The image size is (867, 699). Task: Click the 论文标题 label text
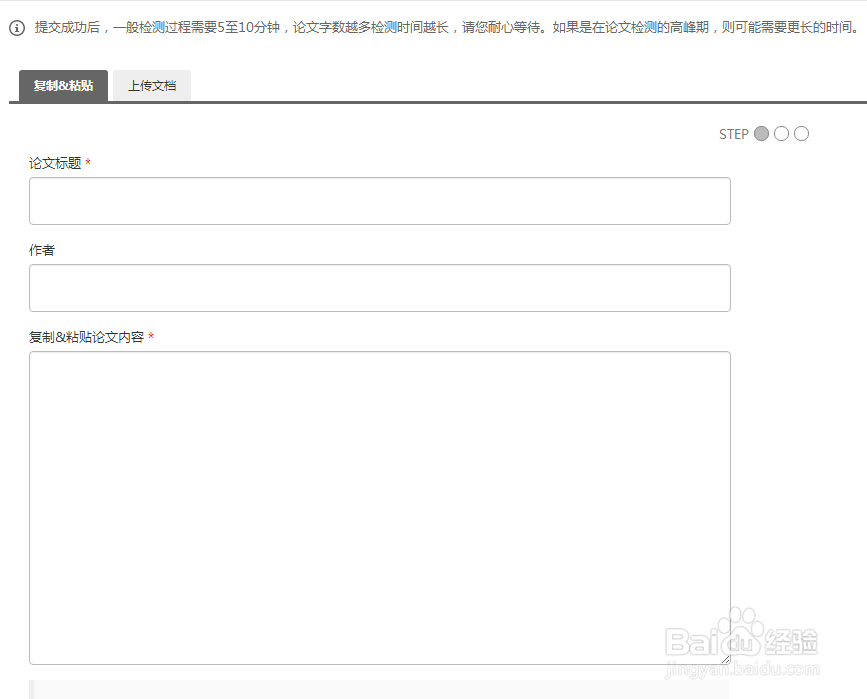(x=55, y=163)
